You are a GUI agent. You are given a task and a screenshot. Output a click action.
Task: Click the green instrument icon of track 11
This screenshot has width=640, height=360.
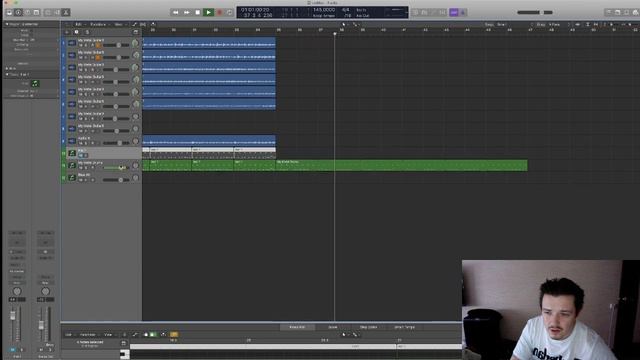tap(72, 165)
